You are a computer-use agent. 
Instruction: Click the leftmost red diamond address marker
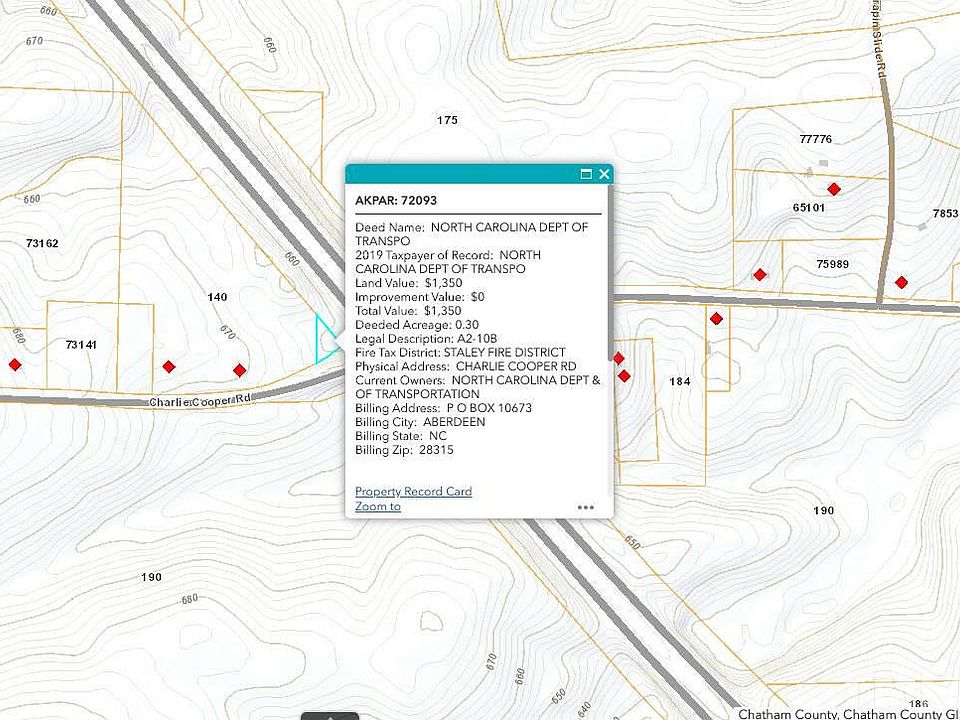(15, 365)
